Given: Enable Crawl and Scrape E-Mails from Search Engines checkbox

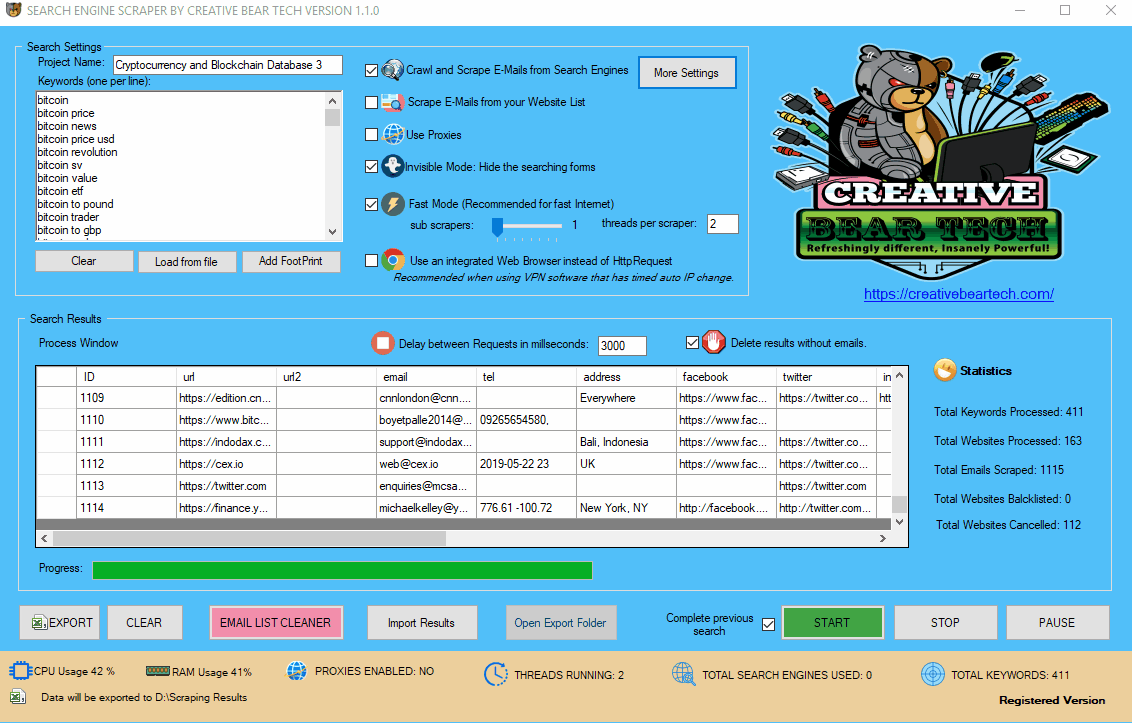Looking at the screenshot, I should coord(371,70).
